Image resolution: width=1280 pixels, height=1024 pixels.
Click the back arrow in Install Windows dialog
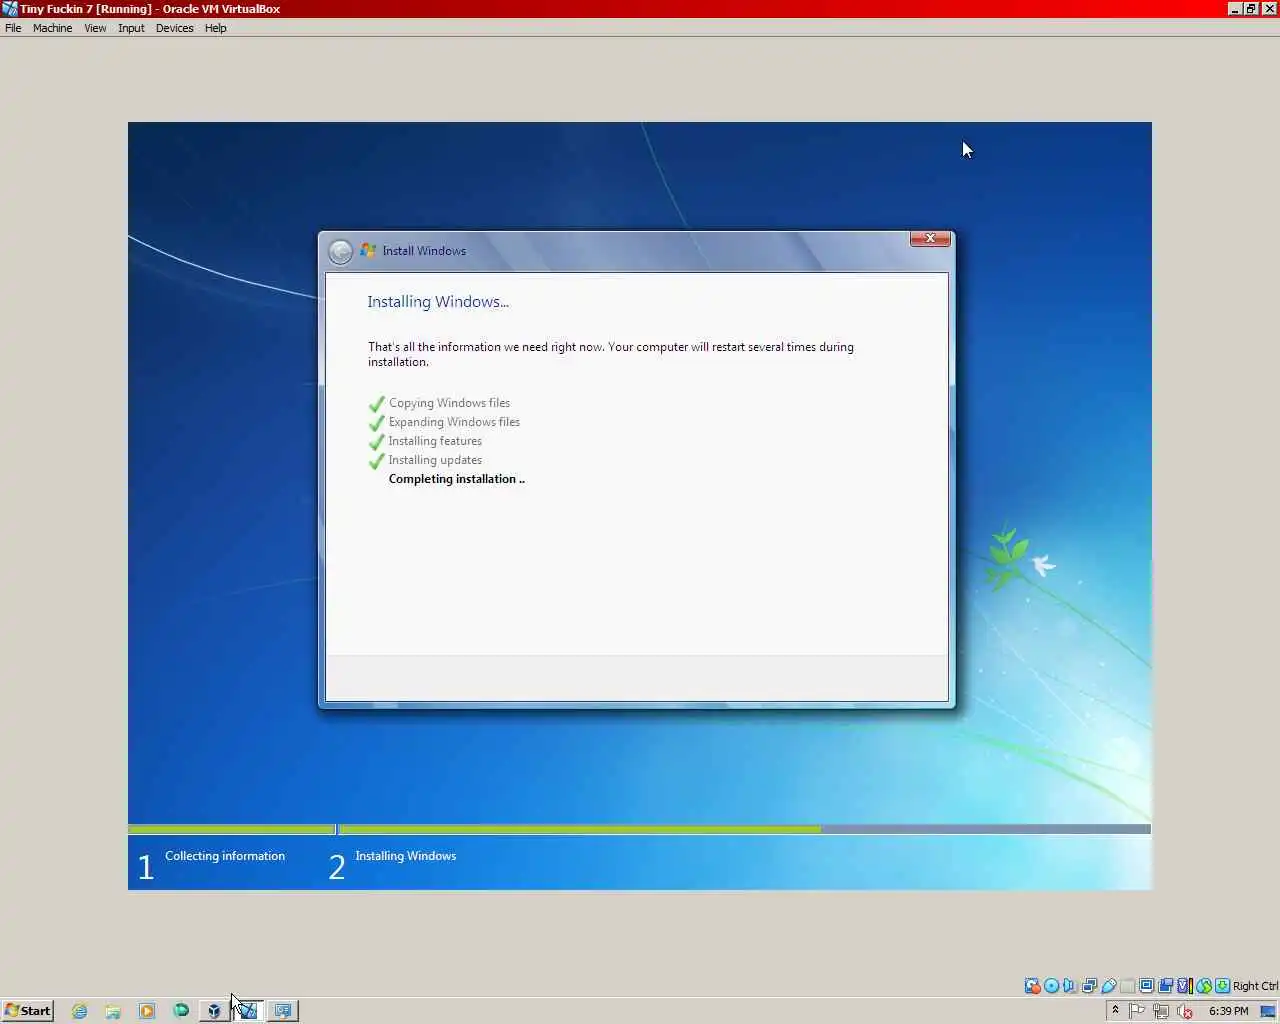pyautogui.click(x=340, y=251)
